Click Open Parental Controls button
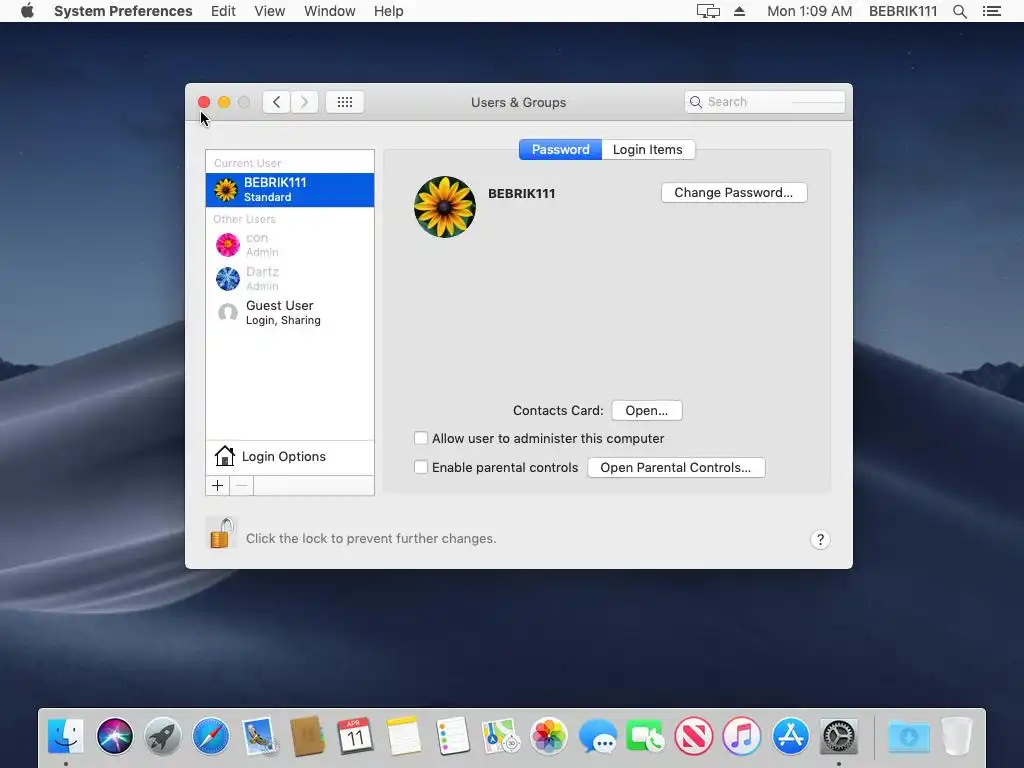Screen dimensions: 1024x768 click(x=676, y=468)
